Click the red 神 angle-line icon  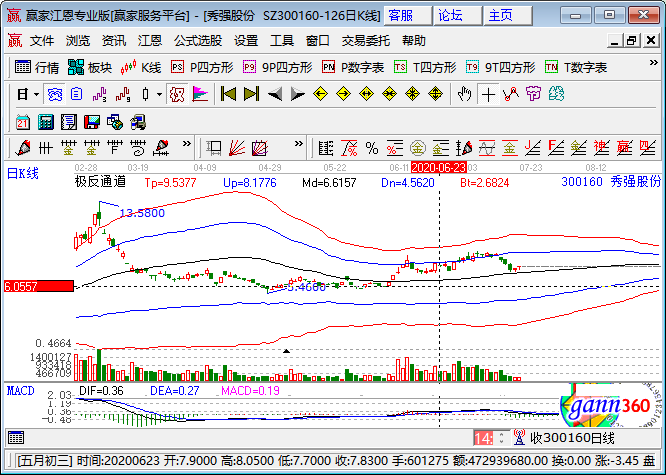point(601,148)
